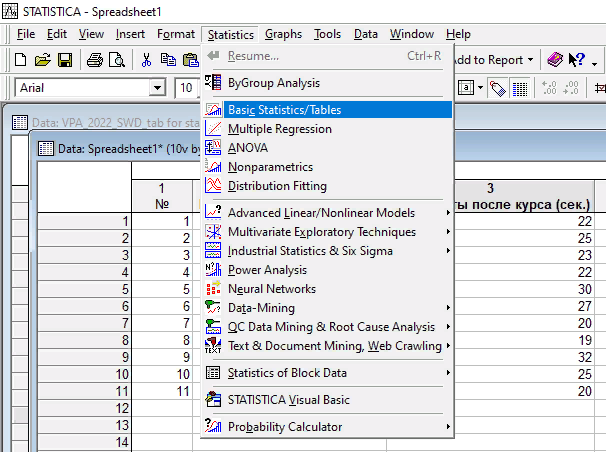
Task: Open the Add to Report dropdown
Action: point(530,60)
